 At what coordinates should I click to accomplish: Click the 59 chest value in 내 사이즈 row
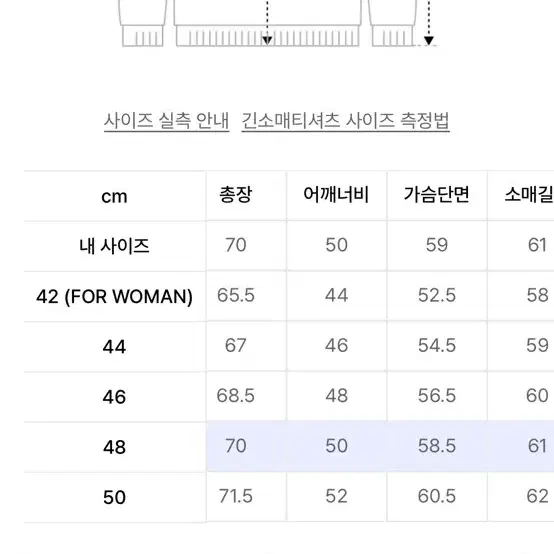click(437, 245)
